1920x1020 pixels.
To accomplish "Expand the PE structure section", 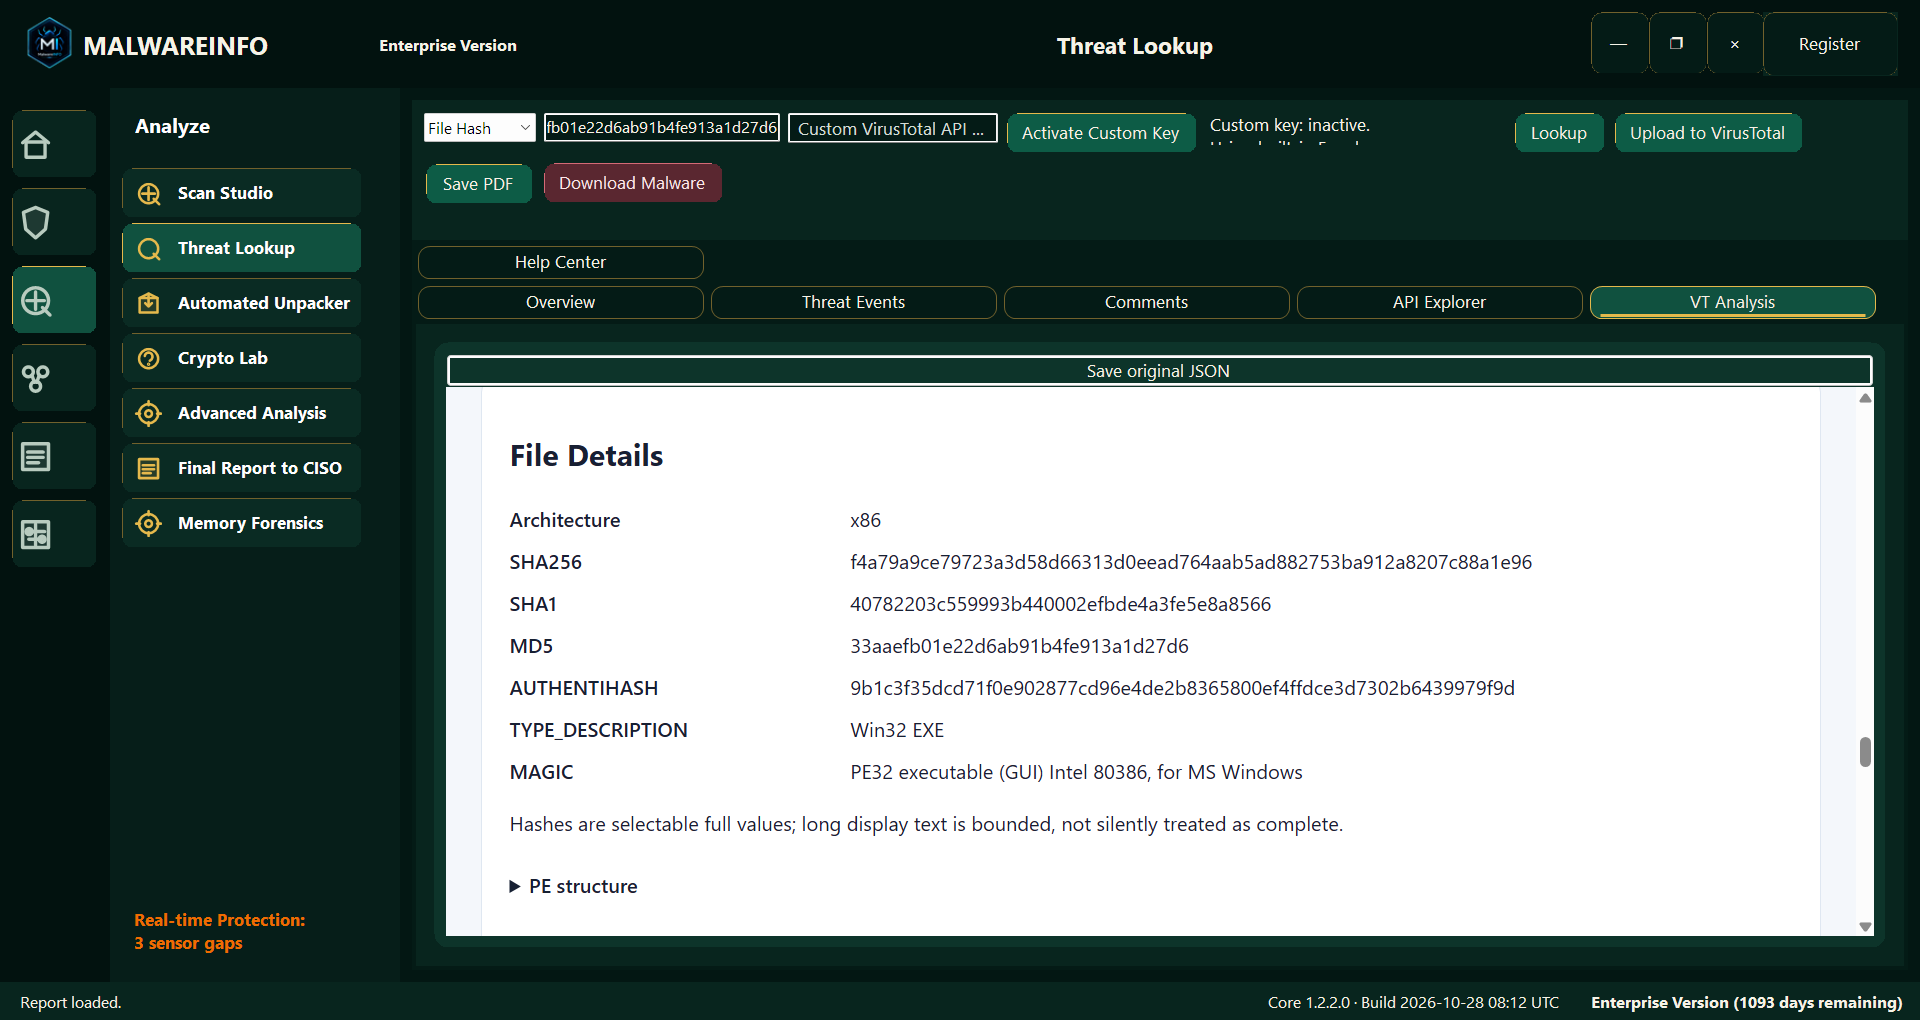I will (x=573, y=886).
